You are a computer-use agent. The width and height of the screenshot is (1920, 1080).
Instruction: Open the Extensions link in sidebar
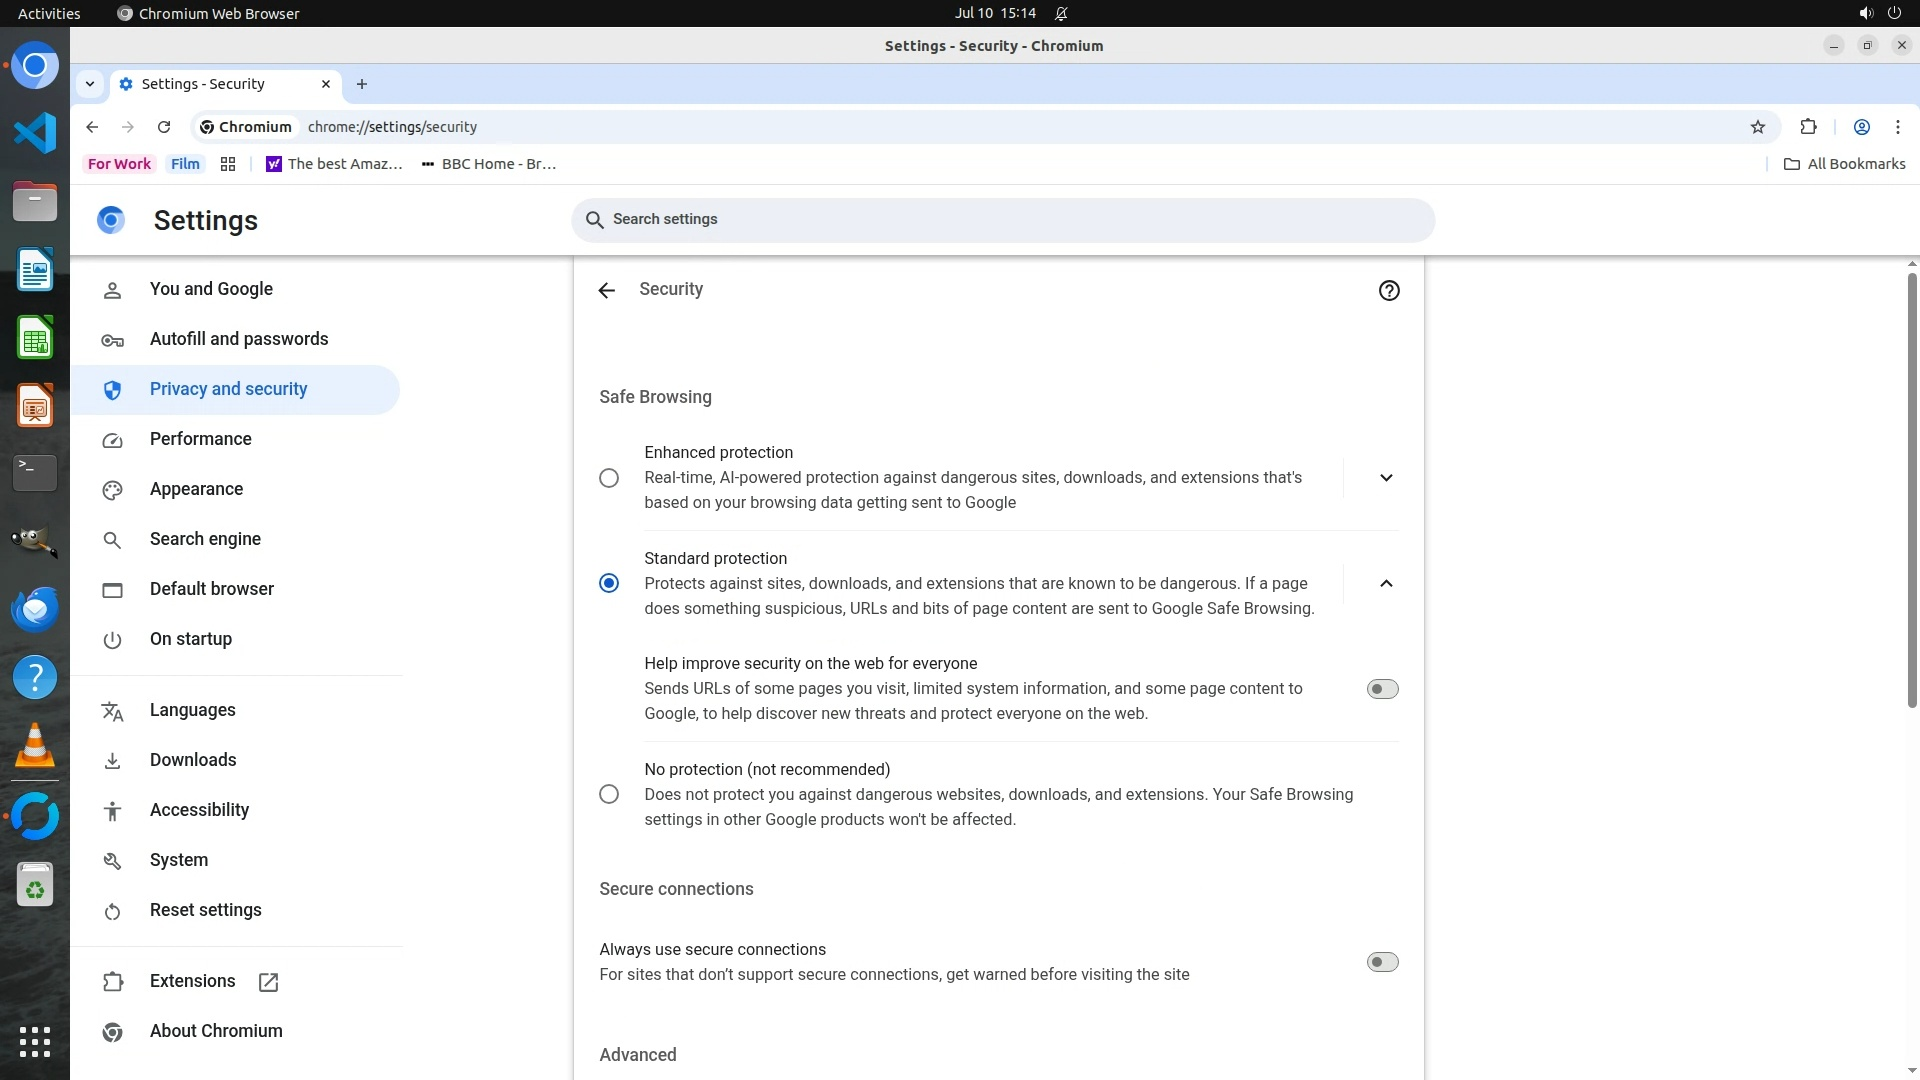click(193, 981)
